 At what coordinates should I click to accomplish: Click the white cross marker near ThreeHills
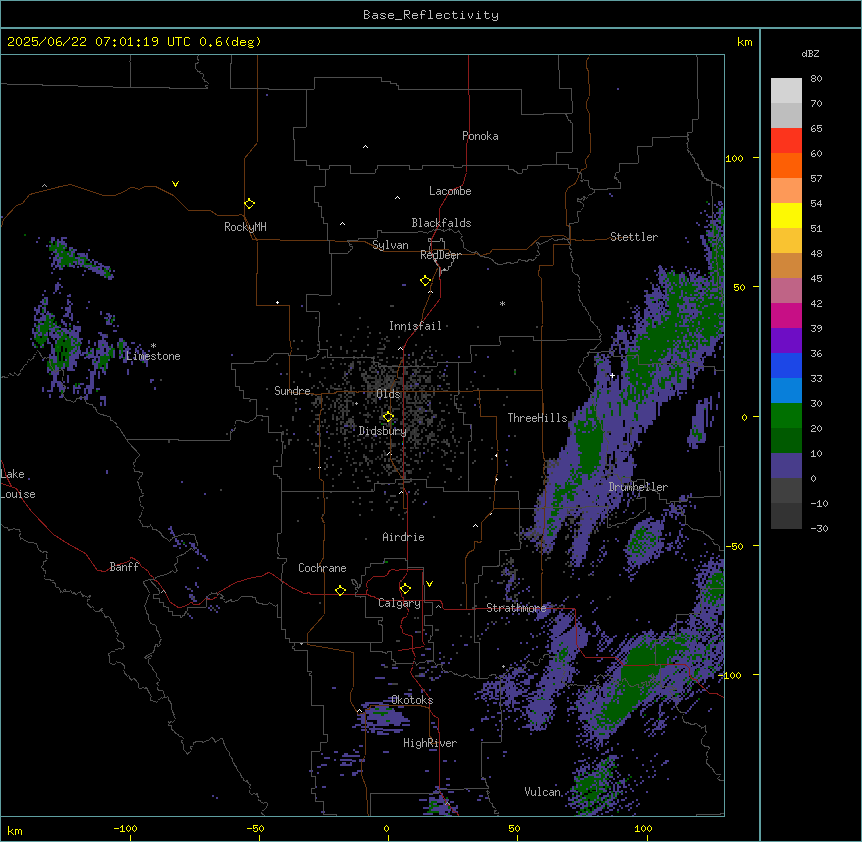point(612,376)
